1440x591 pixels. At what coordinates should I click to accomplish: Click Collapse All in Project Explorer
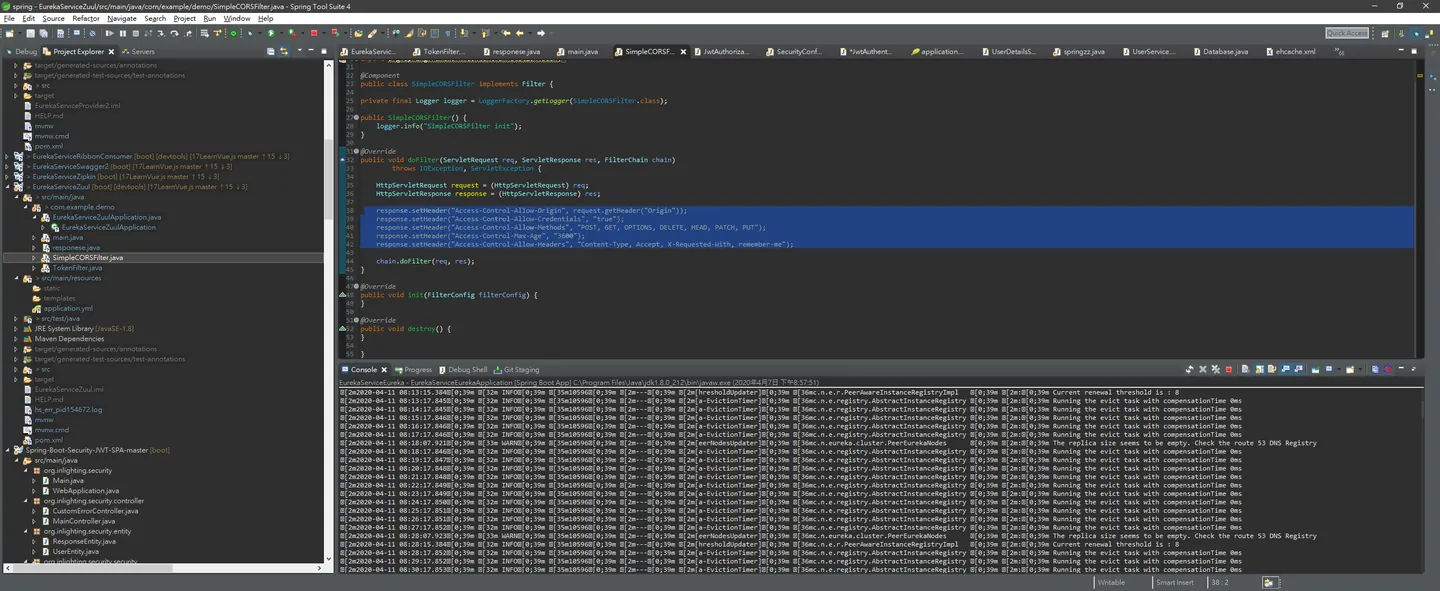270,51
